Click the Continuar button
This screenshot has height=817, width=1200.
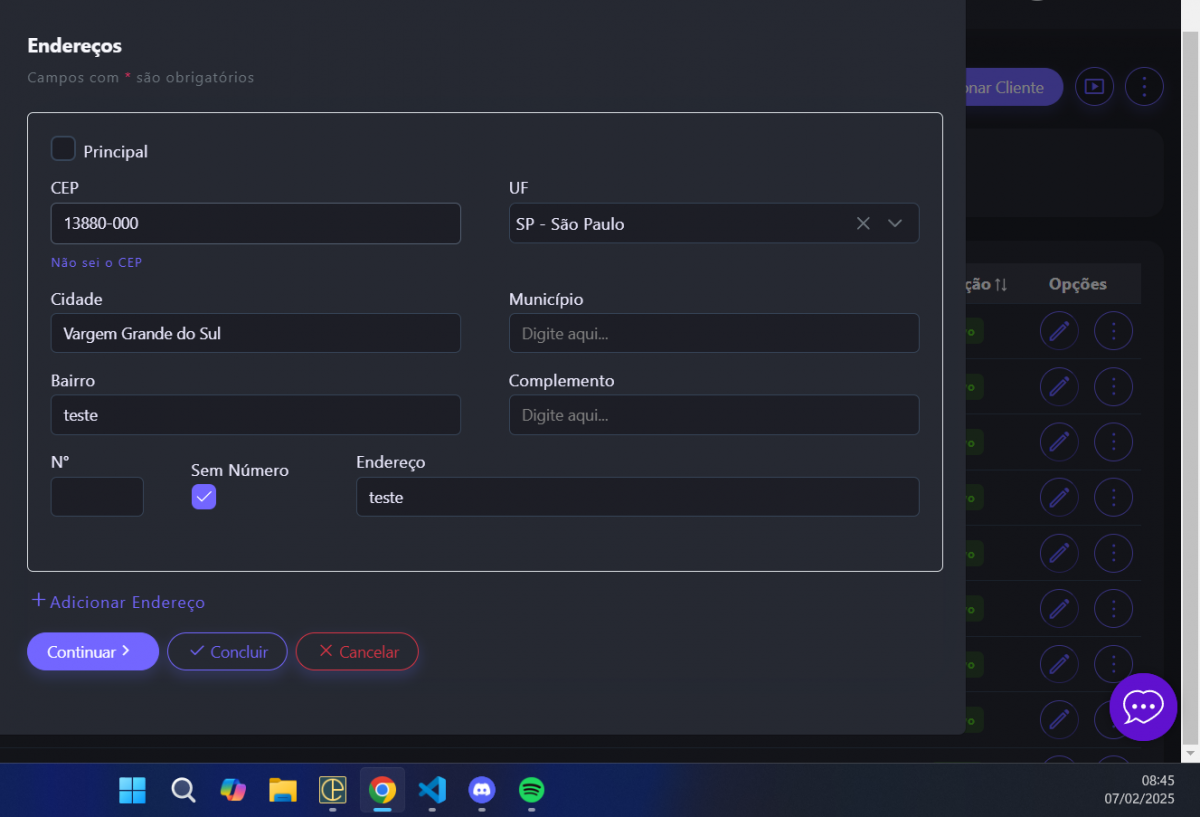tap(92, 652)
